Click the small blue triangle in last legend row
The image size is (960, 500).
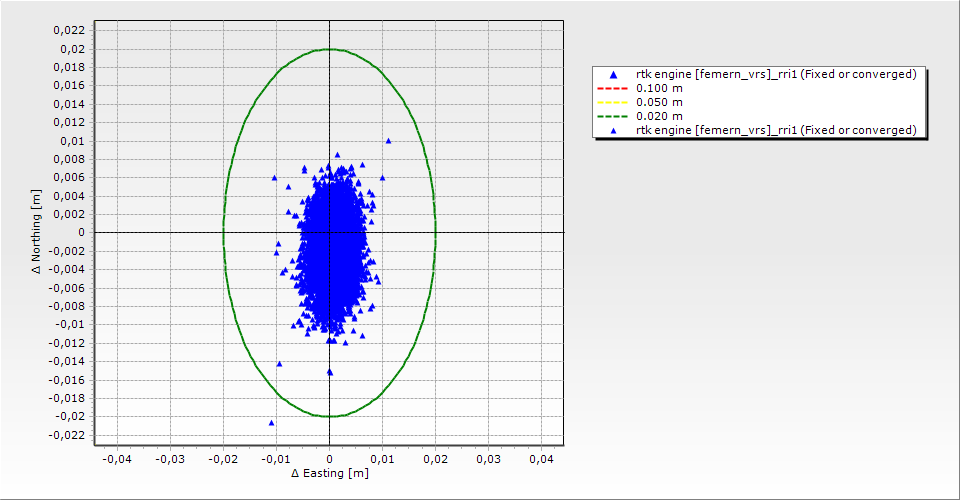[x=613, y=130]
